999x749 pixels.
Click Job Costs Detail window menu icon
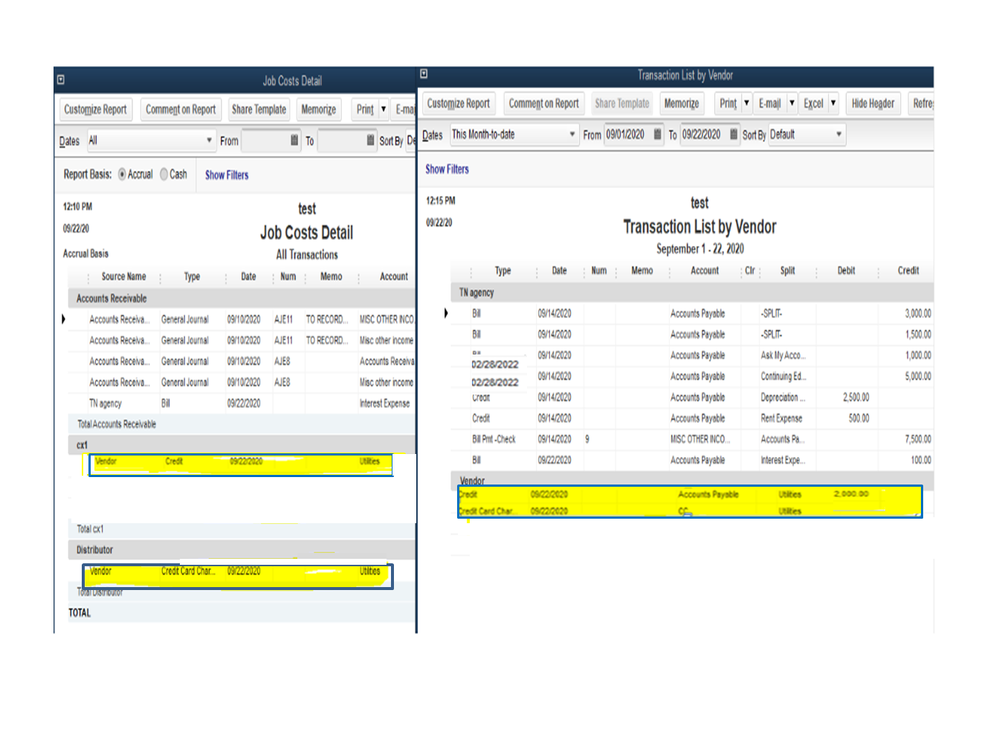[x=61, y=80]
